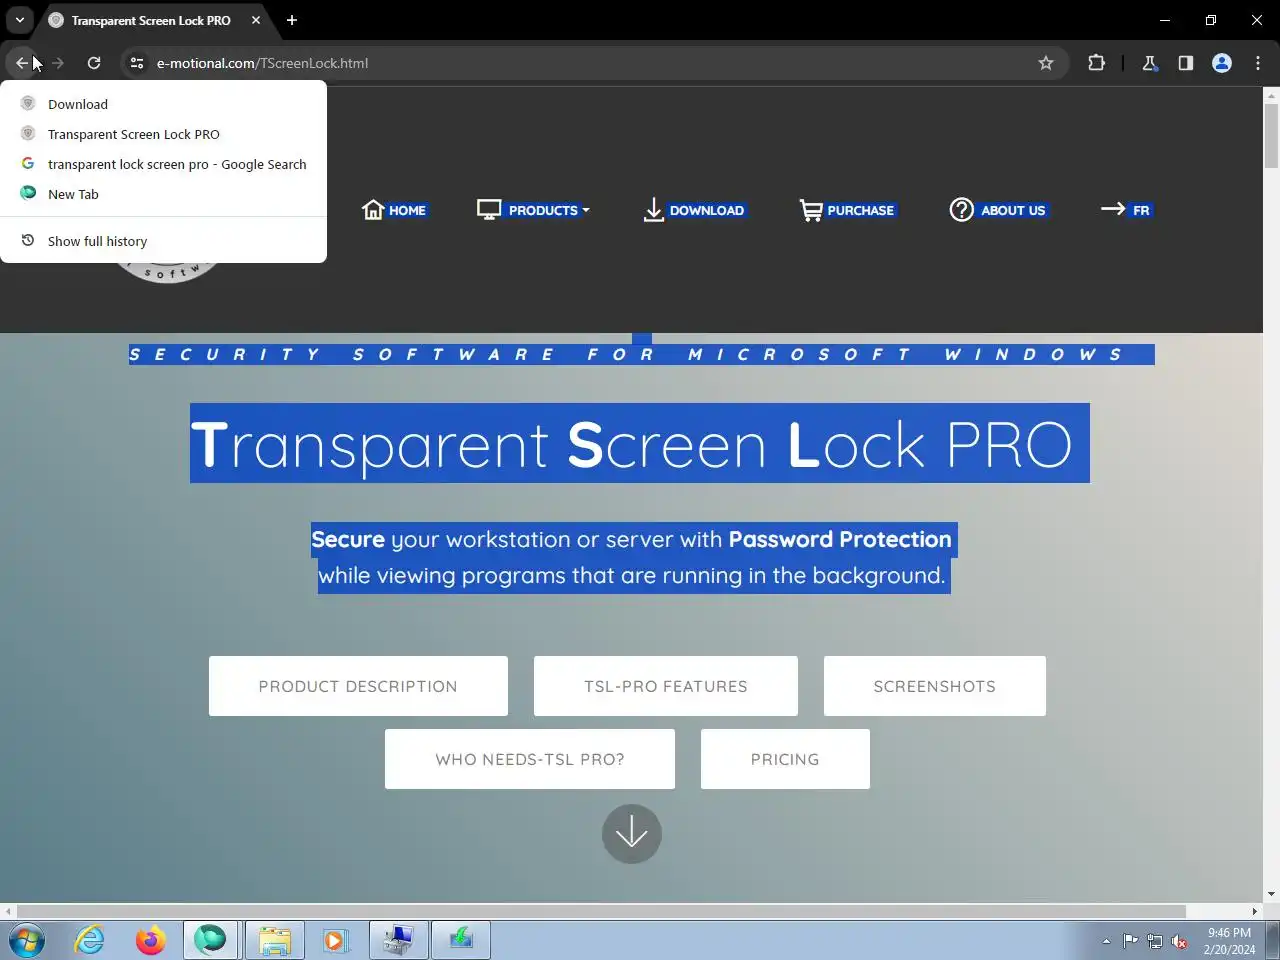Click the TSL-PRO FEATURES button
Viewport: 1280px width, 960px height.
tap(666, 686)
